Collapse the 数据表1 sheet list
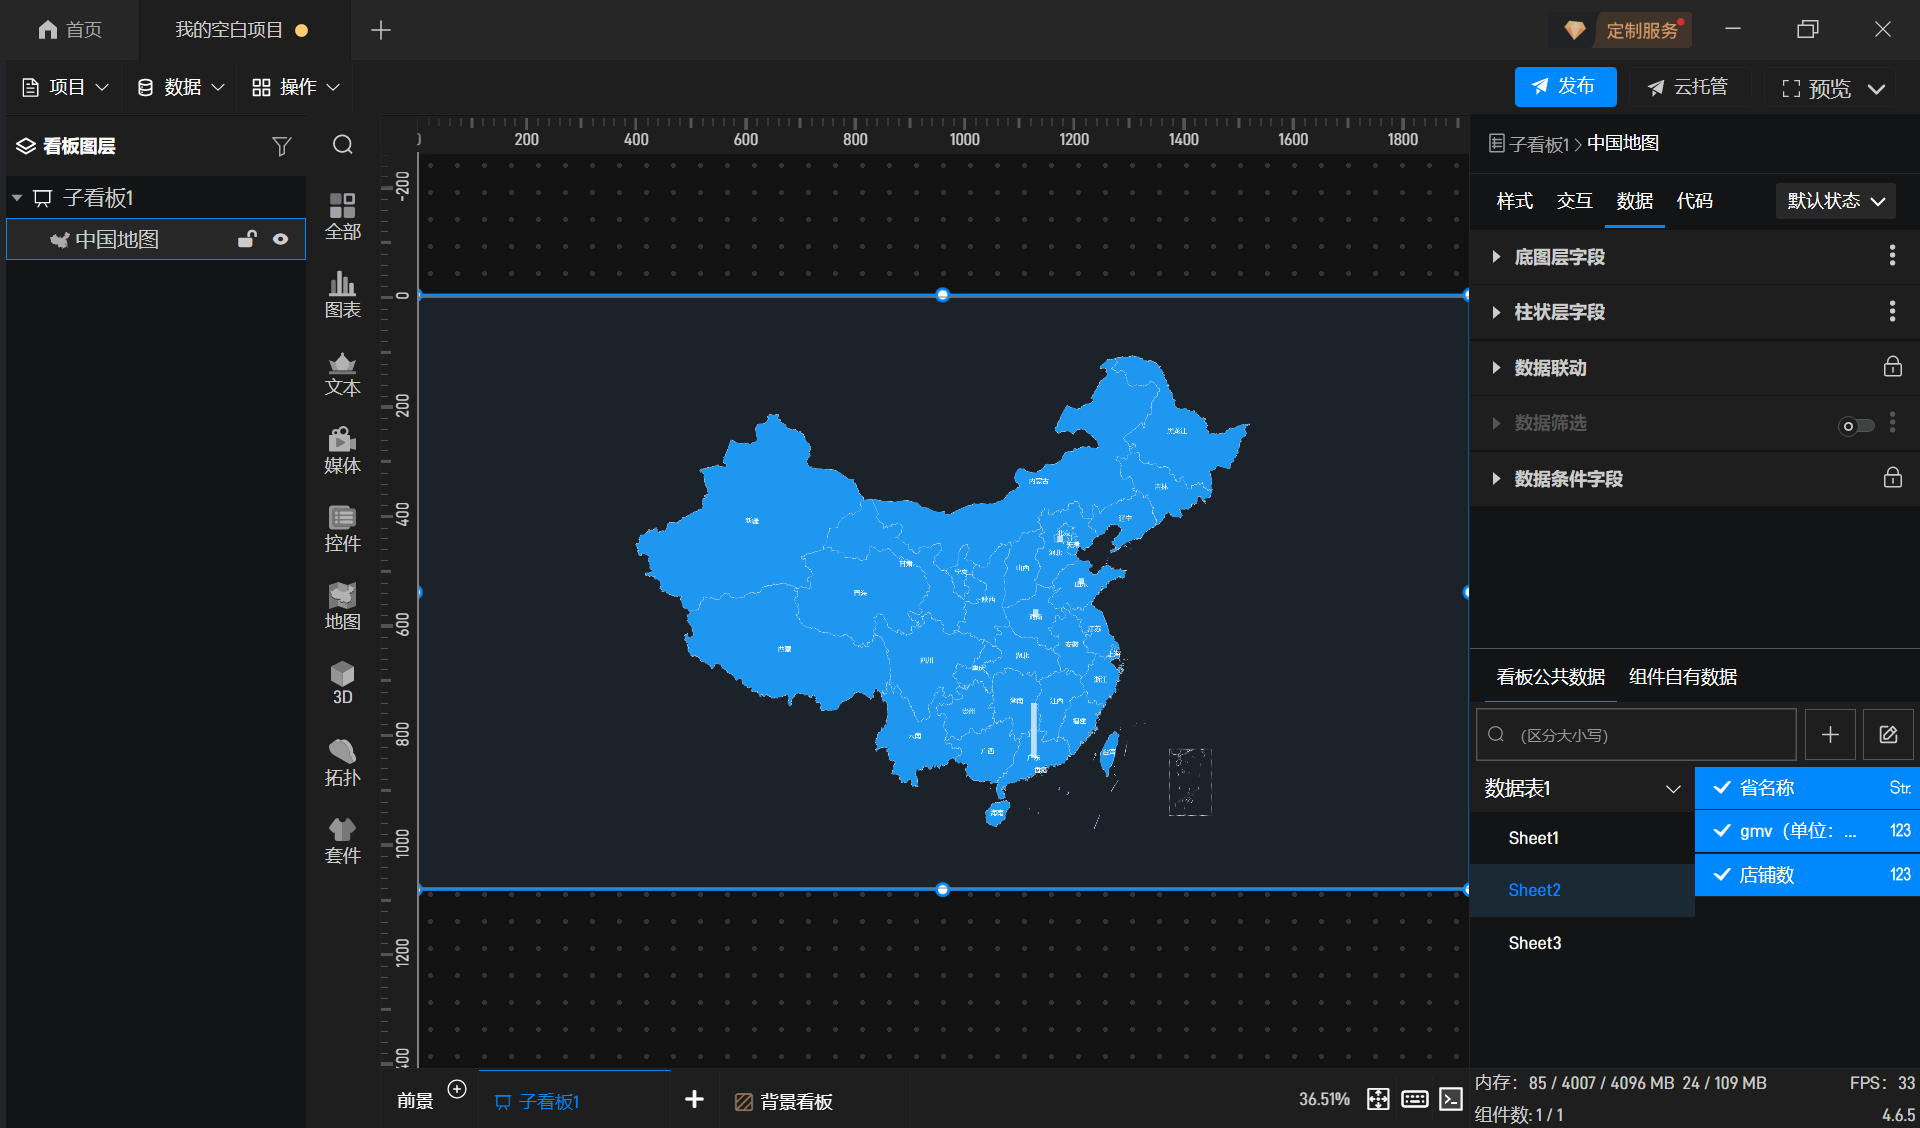Image resolution: width=1920 pixels, height=1128 pixels. (x=1672, y=789)
